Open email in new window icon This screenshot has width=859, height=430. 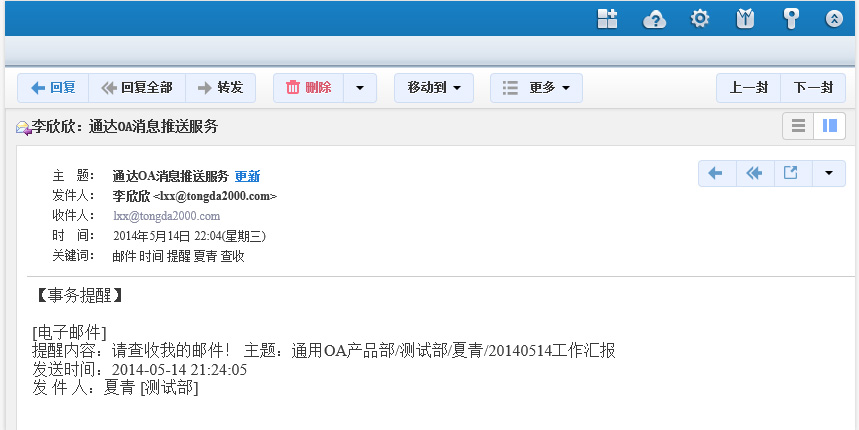pos(791,173)
